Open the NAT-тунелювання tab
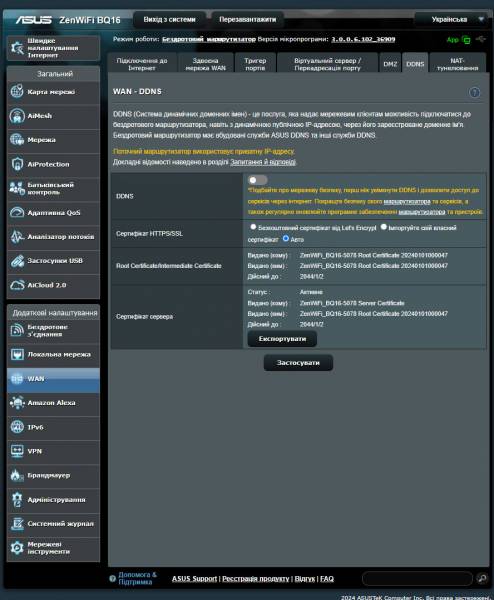 click(458, 64)
